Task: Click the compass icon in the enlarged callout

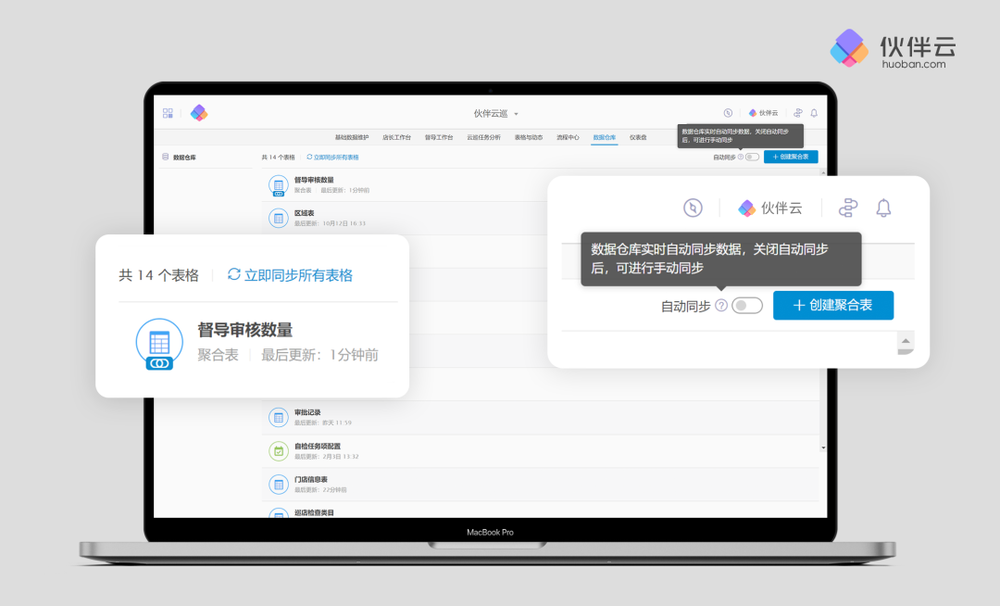Action: coord(693,208)
